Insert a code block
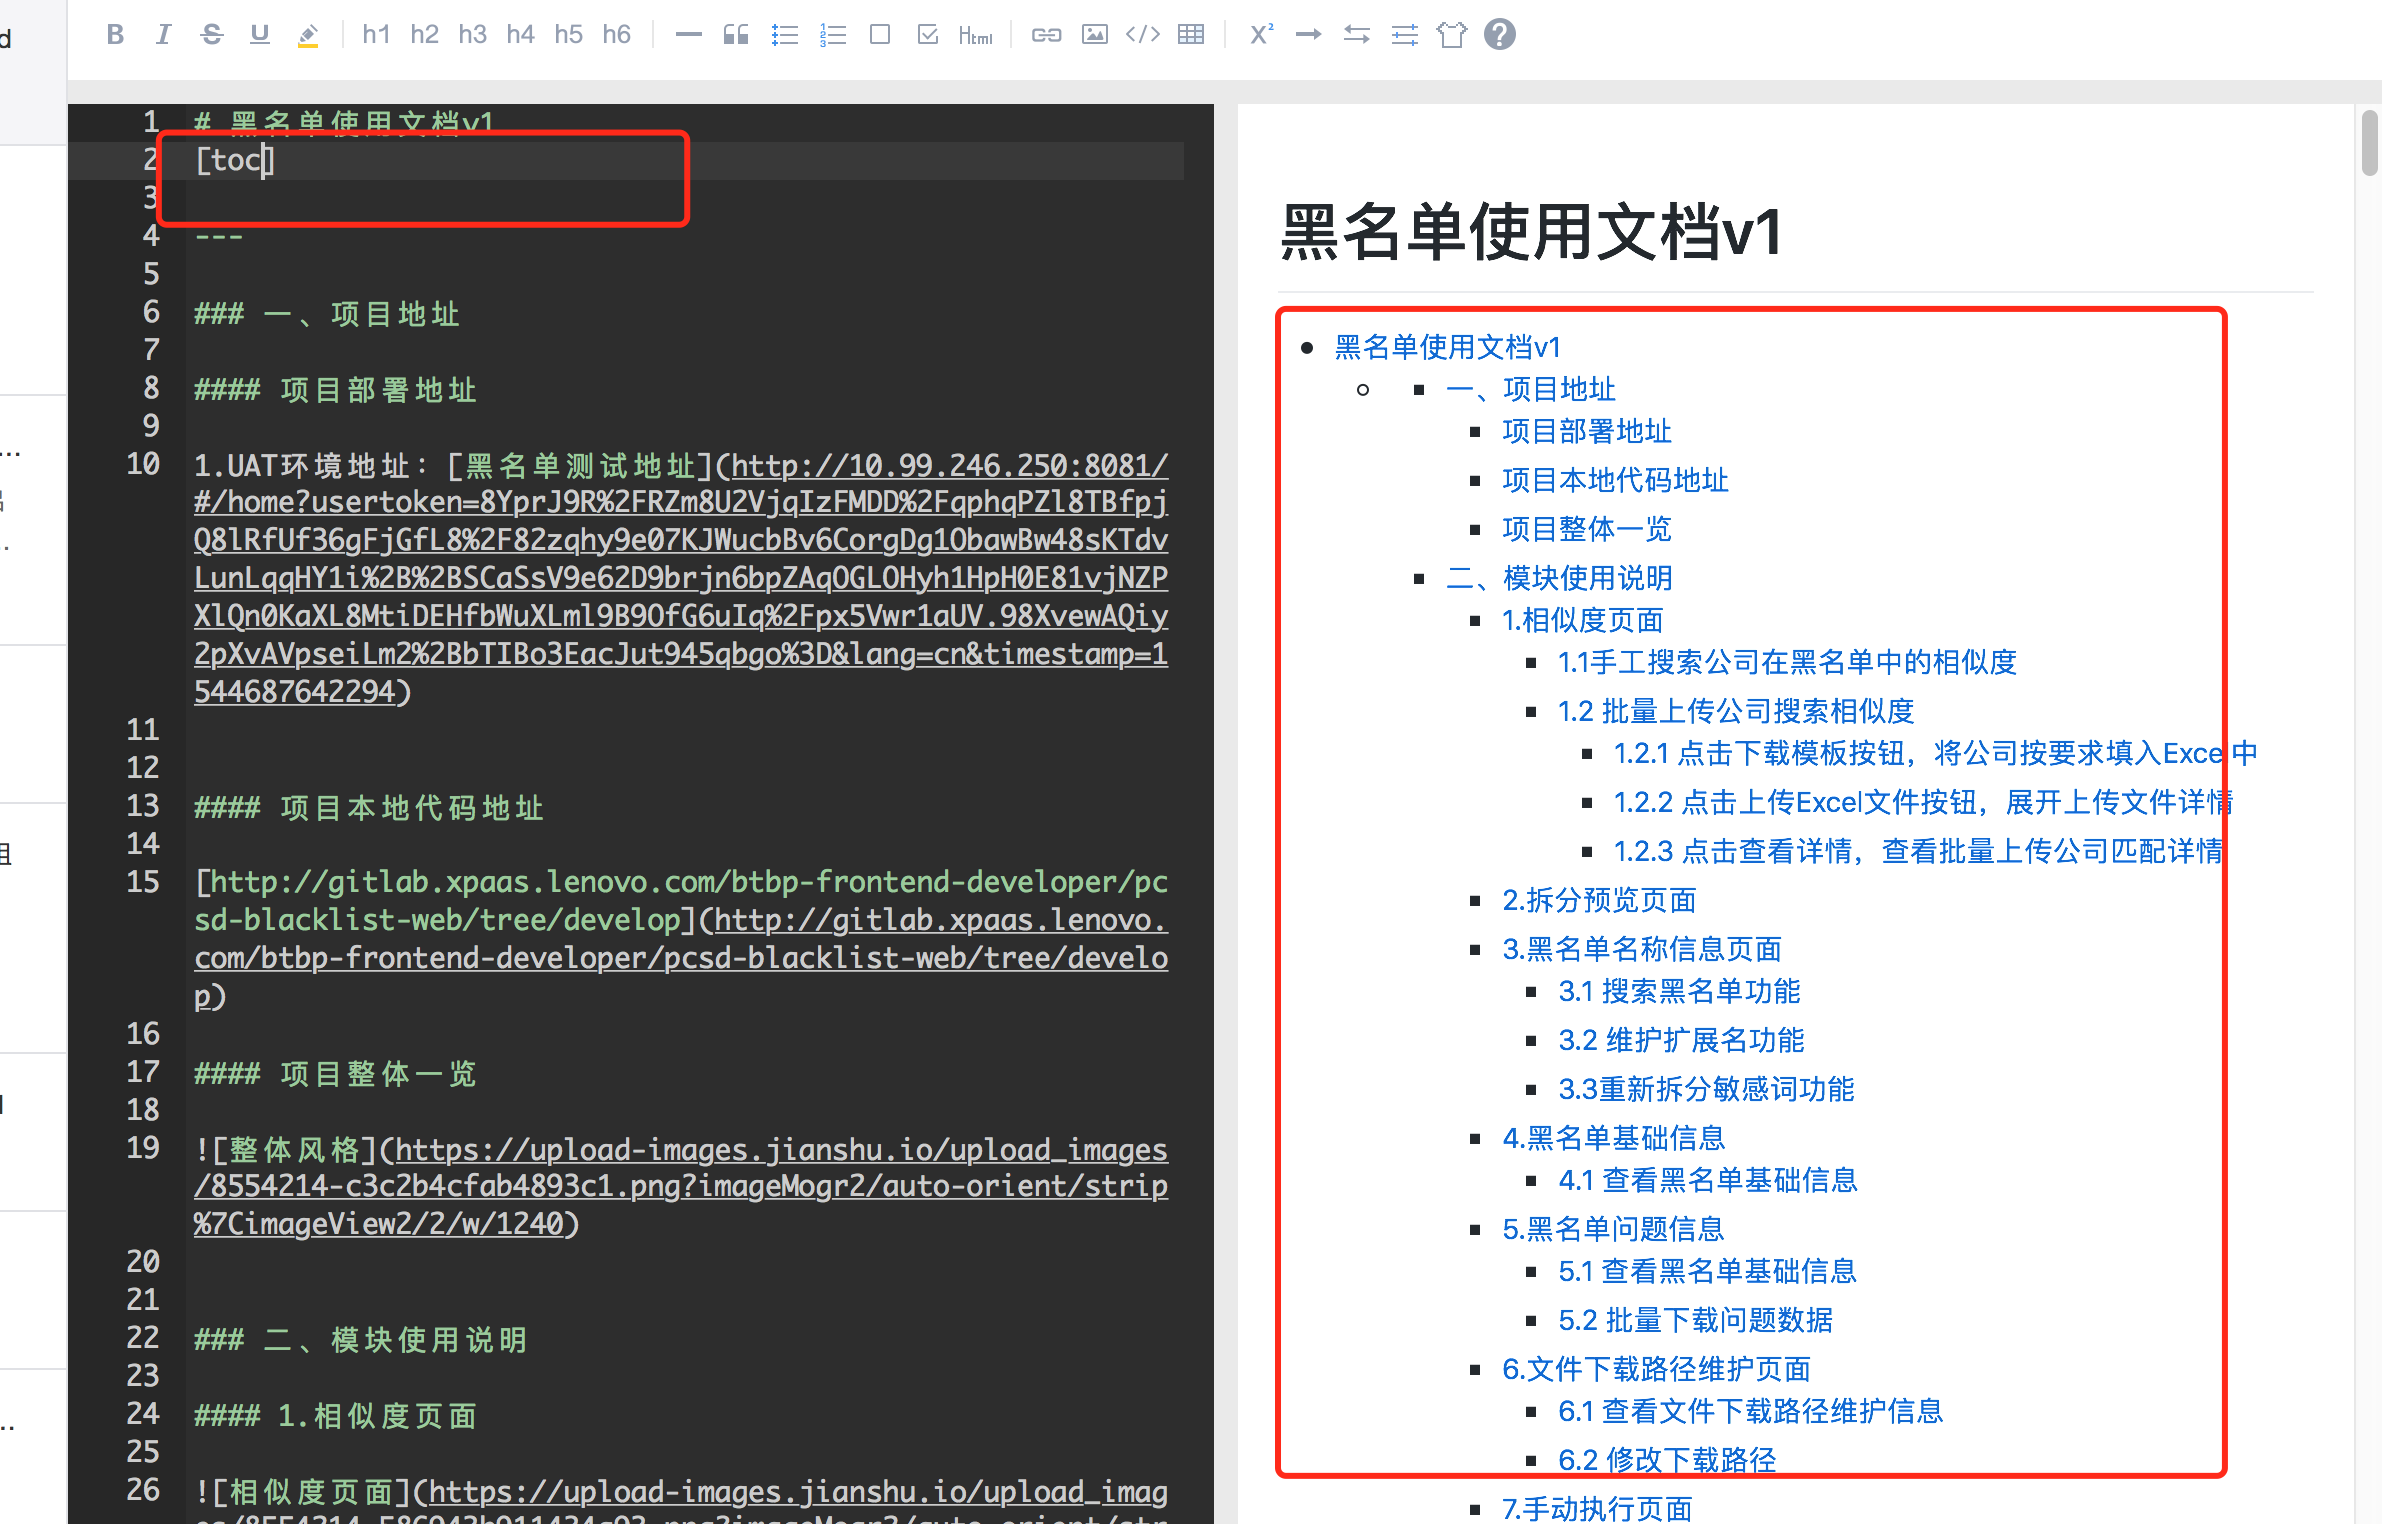 tap(1143, 35)
